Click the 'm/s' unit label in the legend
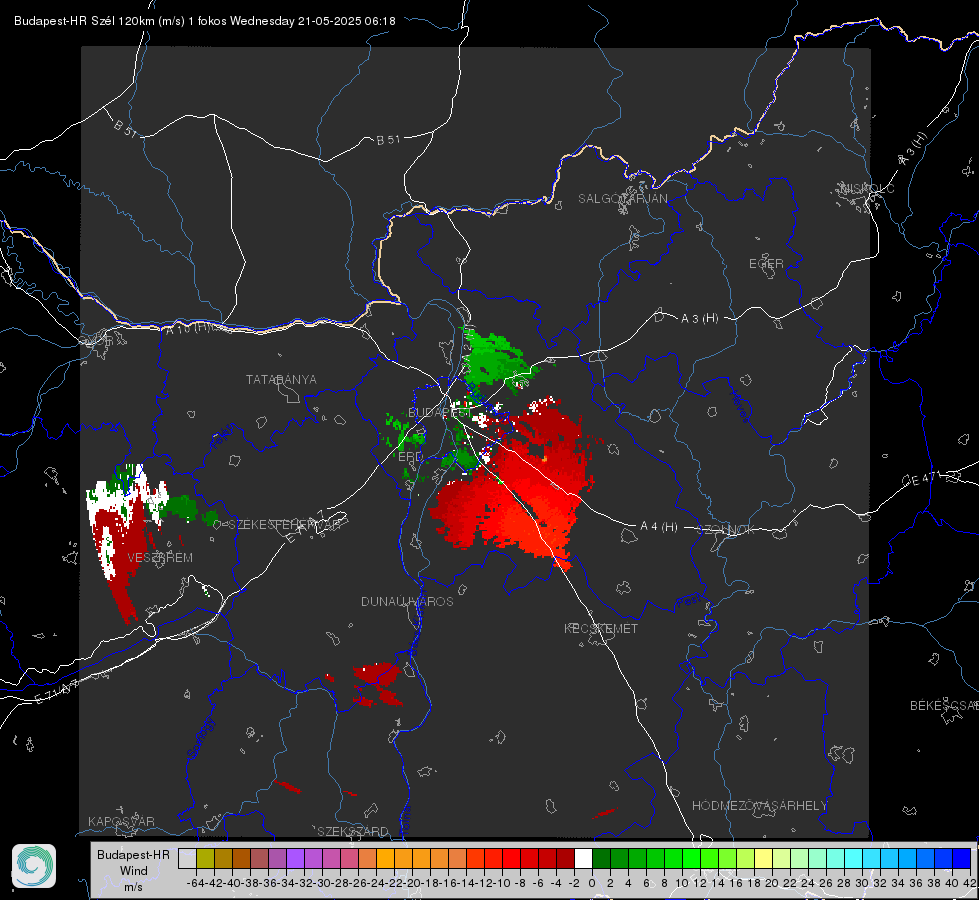 [x=134, y=886]
